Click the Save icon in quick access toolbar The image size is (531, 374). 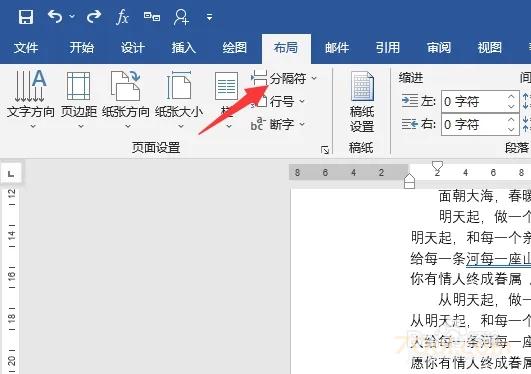tap(26, 17)
